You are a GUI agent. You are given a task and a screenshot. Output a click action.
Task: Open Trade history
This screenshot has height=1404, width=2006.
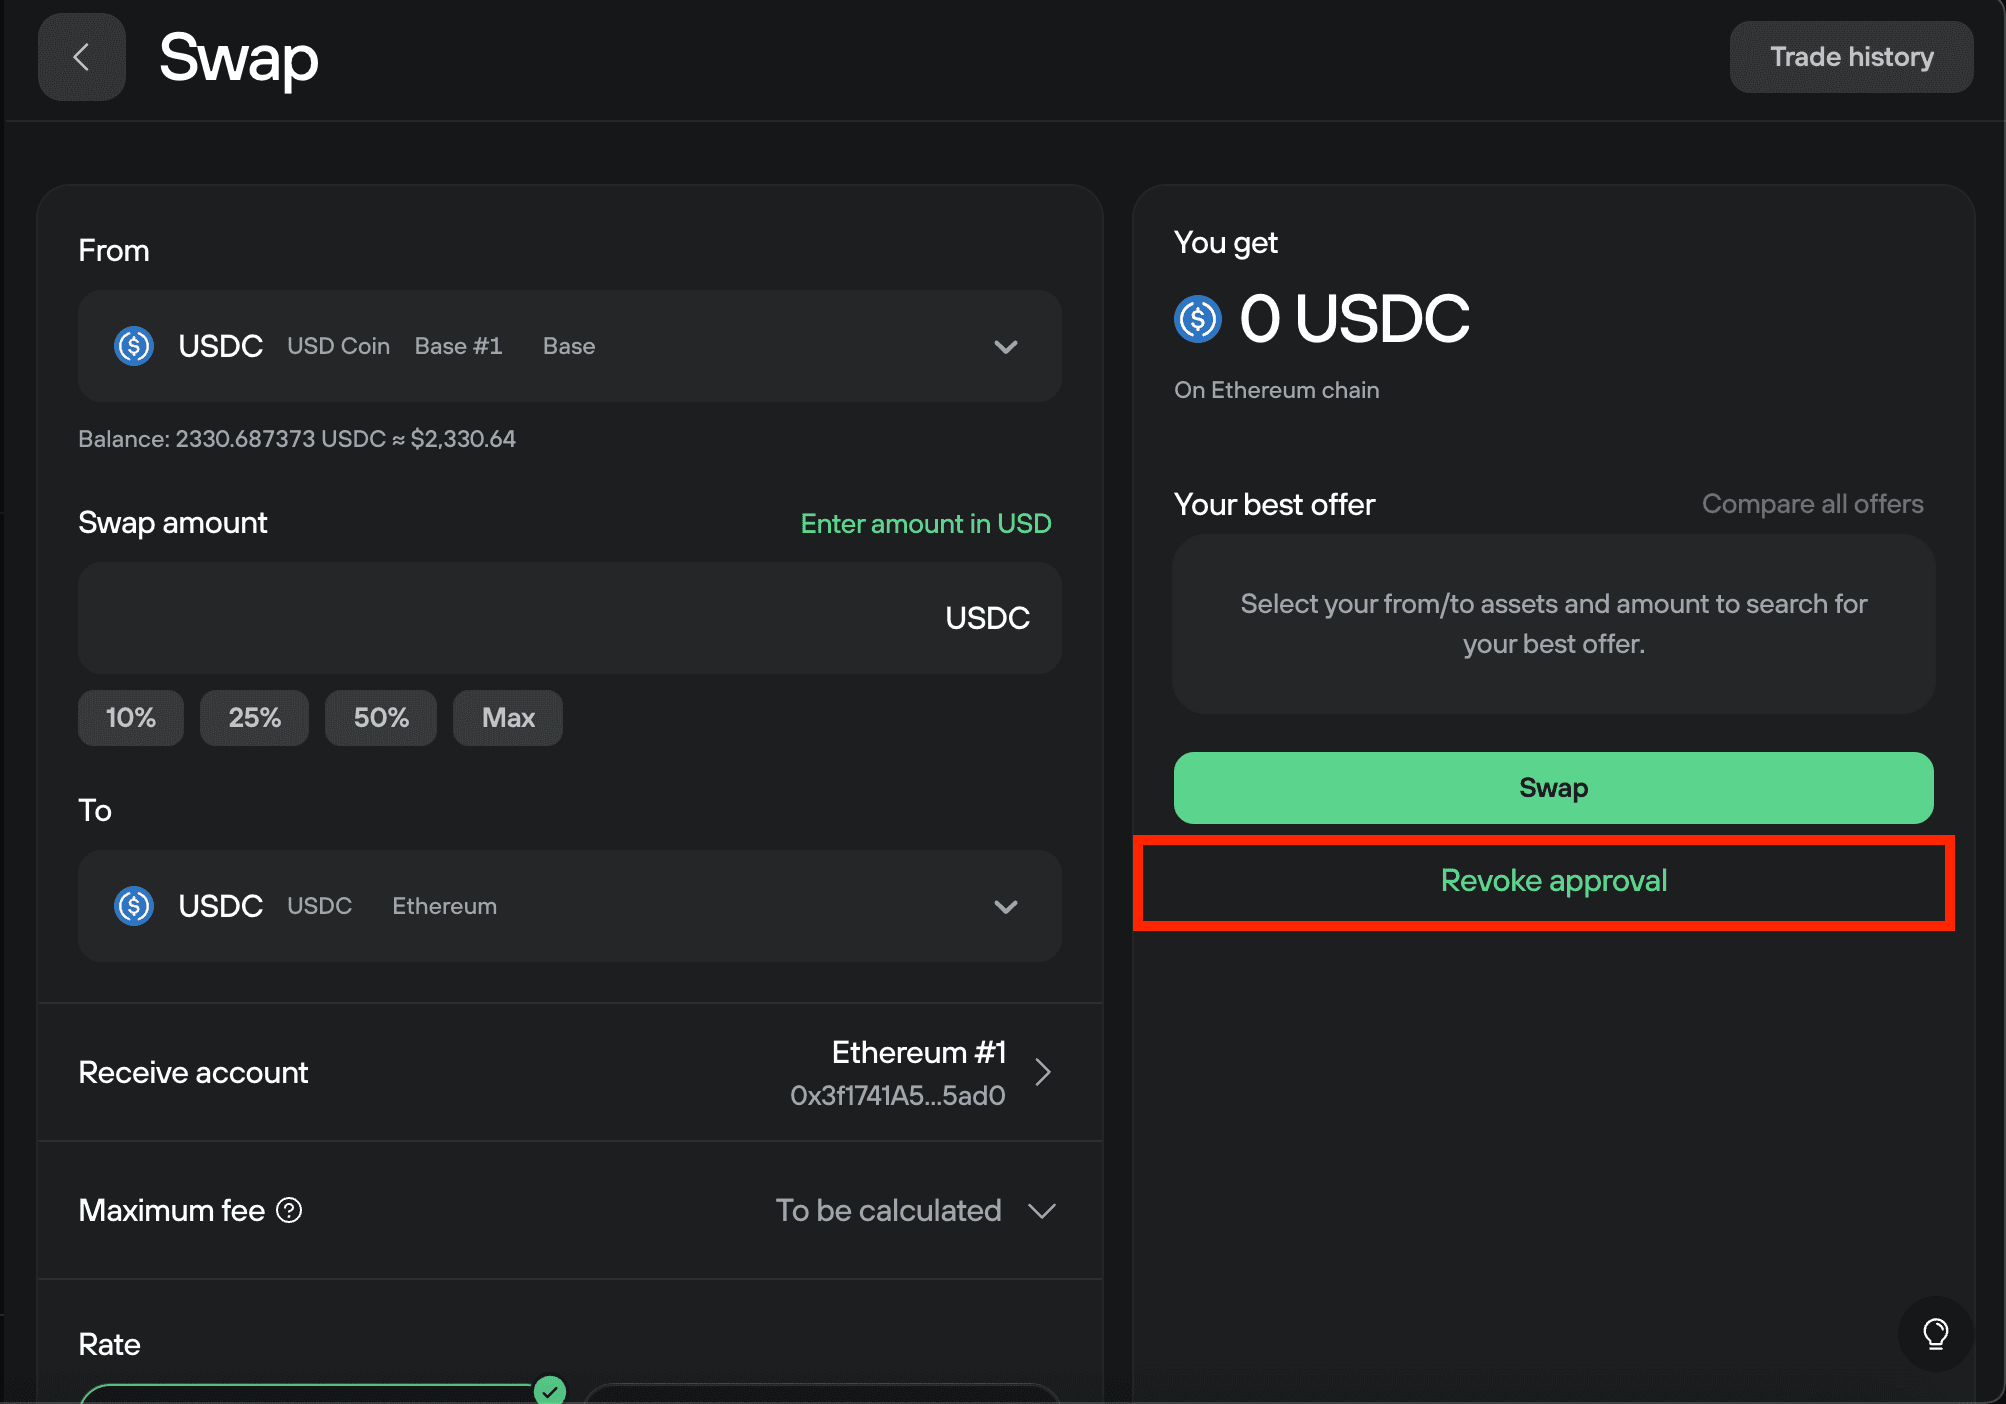(1851, 56)
